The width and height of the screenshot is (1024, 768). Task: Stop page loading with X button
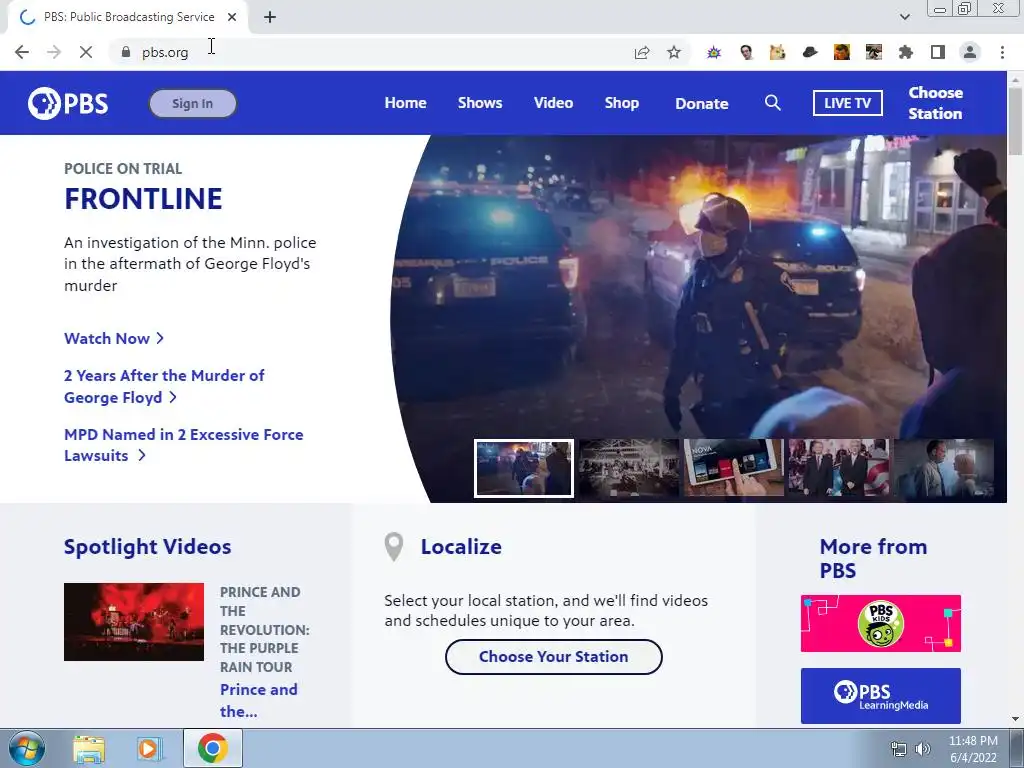pyautogui.click(x=86, y=52)
